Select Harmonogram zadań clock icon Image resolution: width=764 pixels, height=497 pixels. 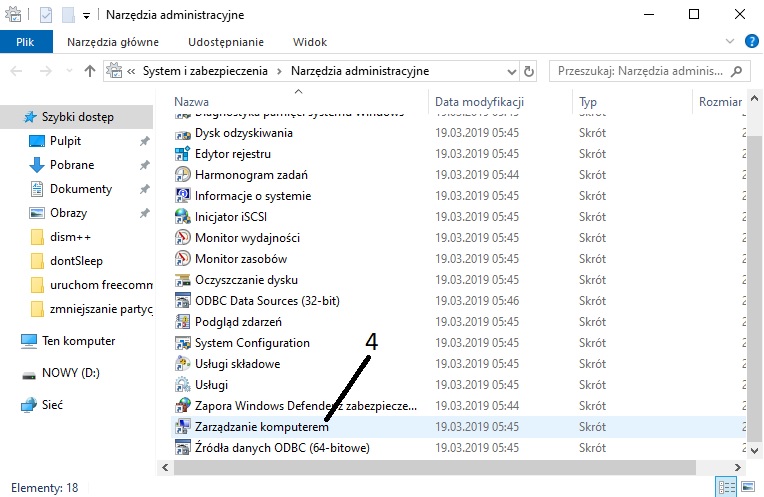coord(183,175)
